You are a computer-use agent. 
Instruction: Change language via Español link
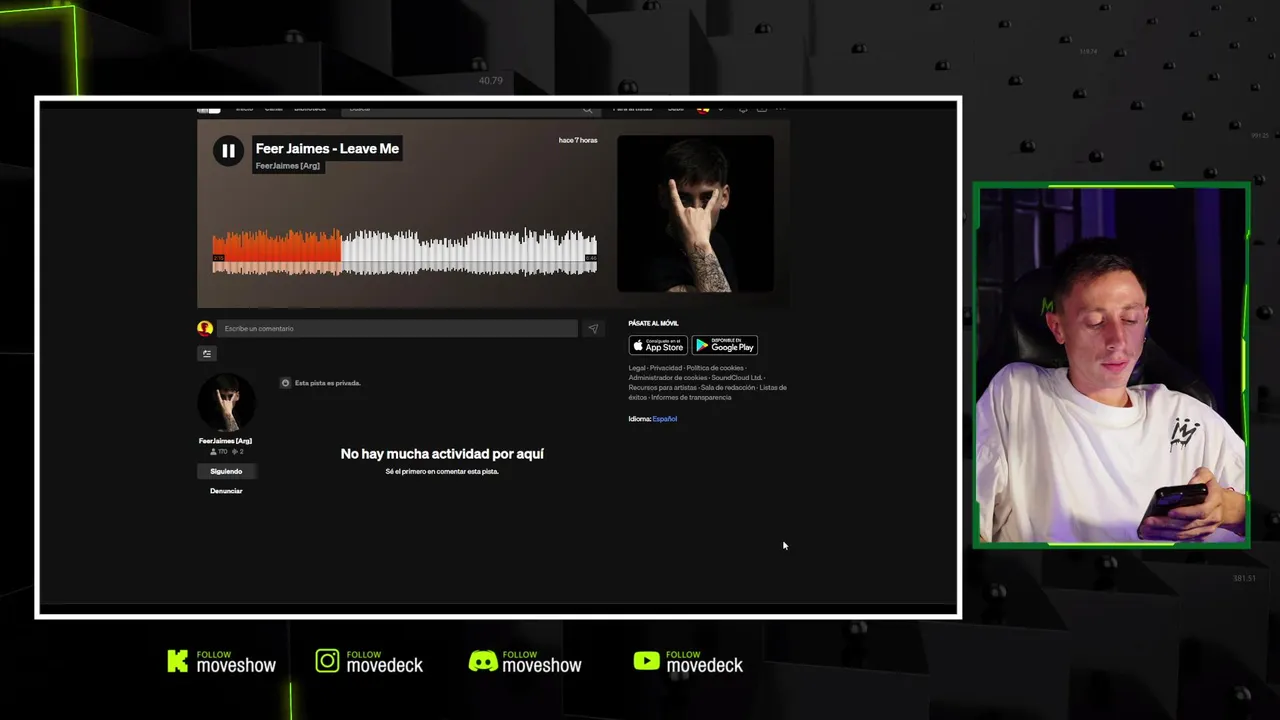665,419
